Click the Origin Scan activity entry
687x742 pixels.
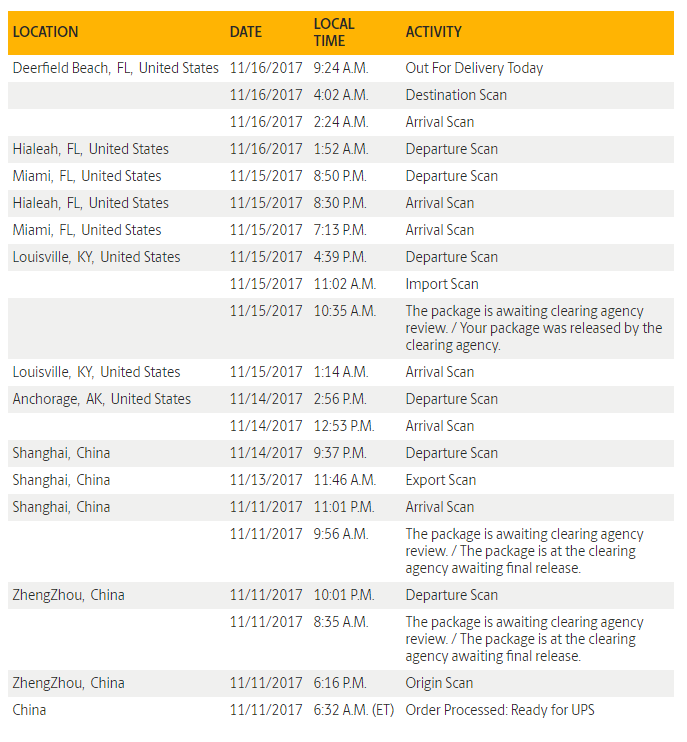(x=440, y=683)
